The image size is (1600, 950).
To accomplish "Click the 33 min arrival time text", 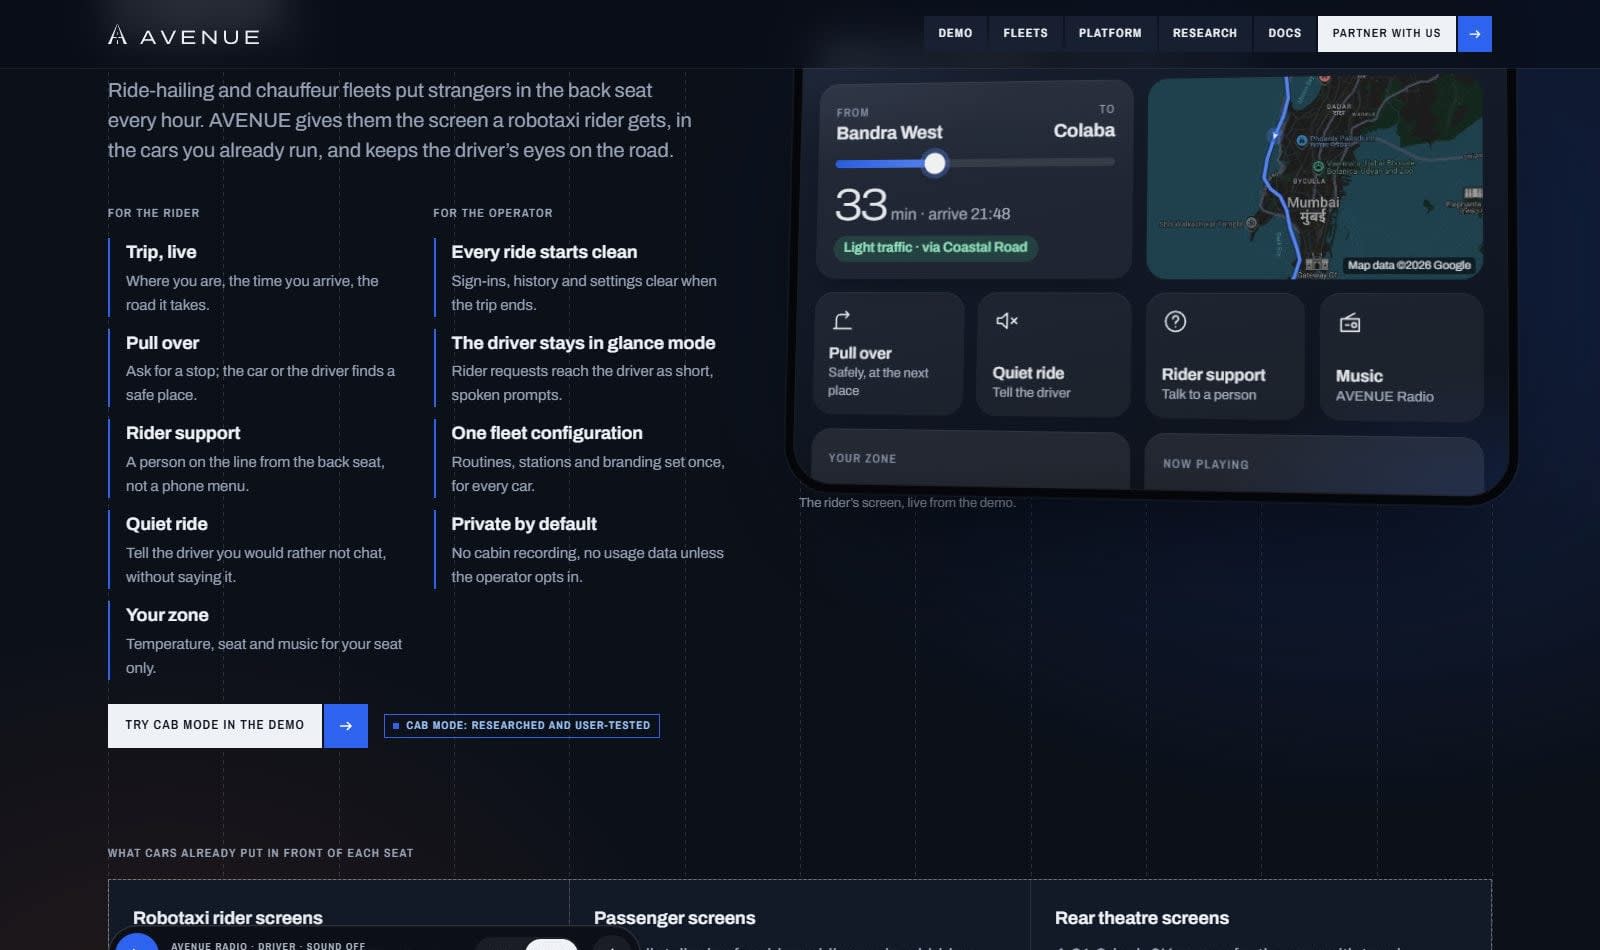I will tap(923, 206).
